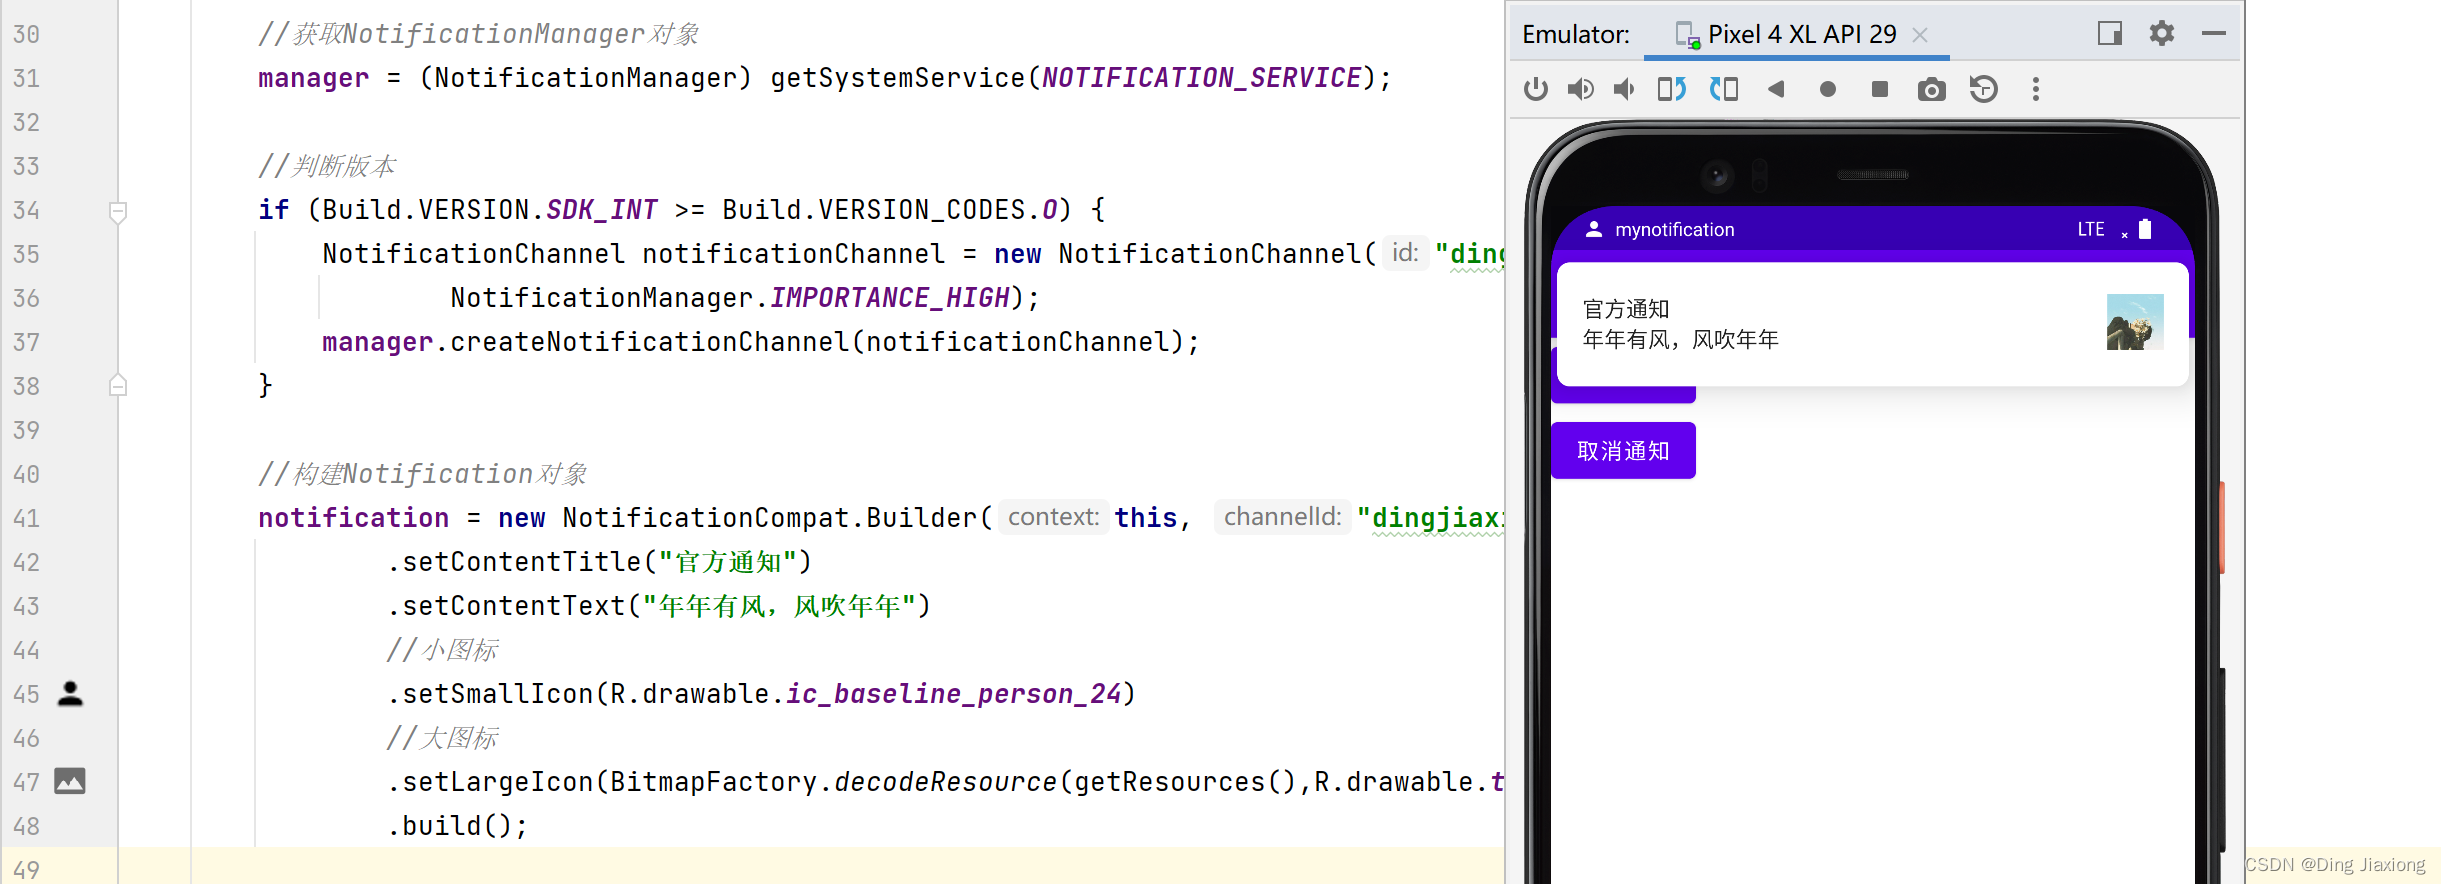Image resolution: width=2441 pixels, height=884 pixels.
Task: Click the .build() call on line 48
Action: pyautogui.click(x=457, y=826)
